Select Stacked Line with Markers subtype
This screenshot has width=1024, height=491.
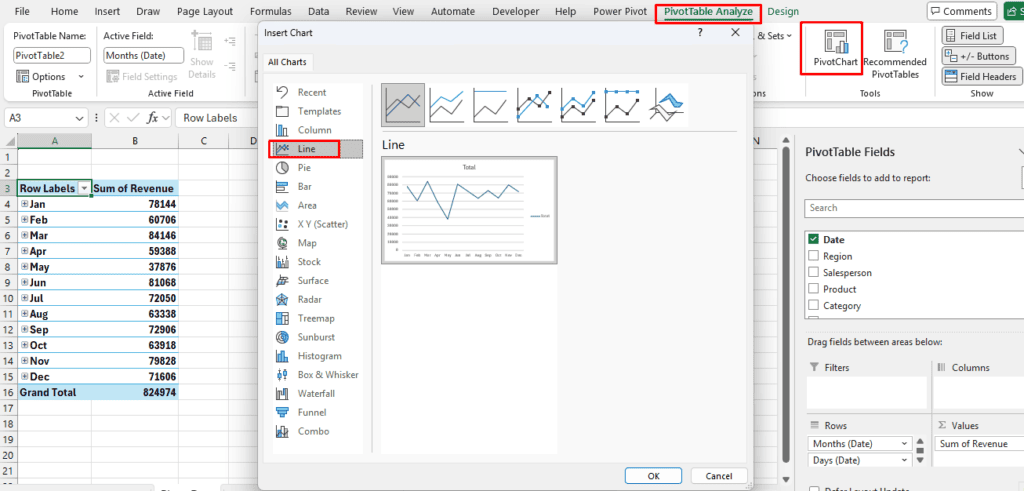579,104
